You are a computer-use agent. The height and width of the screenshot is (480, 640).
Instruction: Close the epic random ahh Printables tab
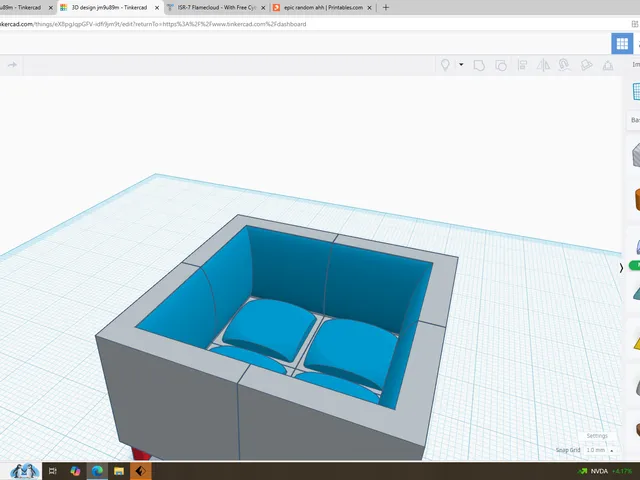pyautogui.click(x=369, y=8)
